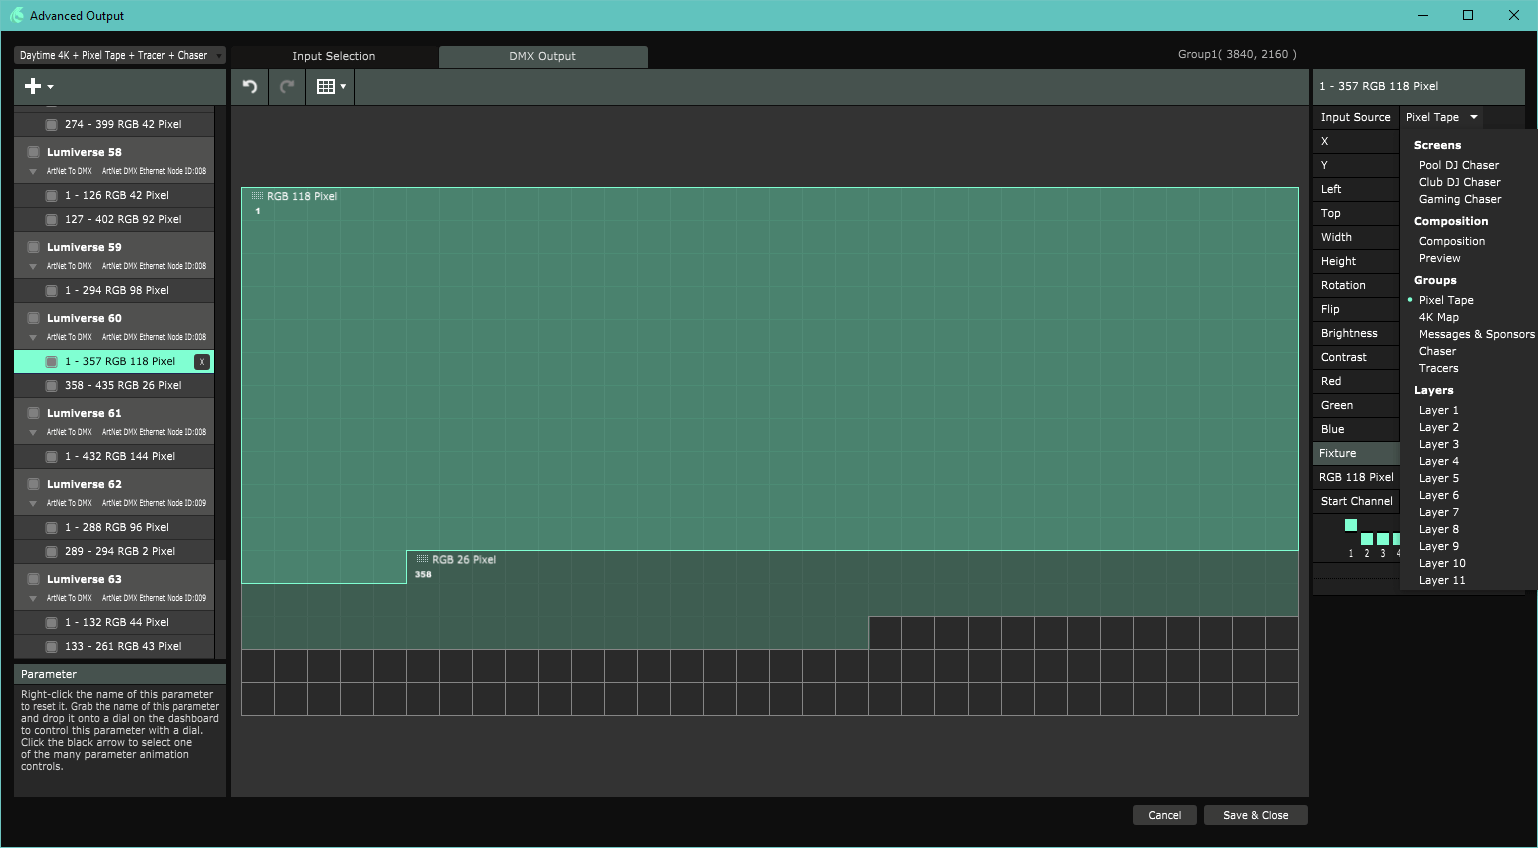Select Layer 5 as input source
The image size is (1538, 848).
pyautogui.click(x=1438, y=479)
